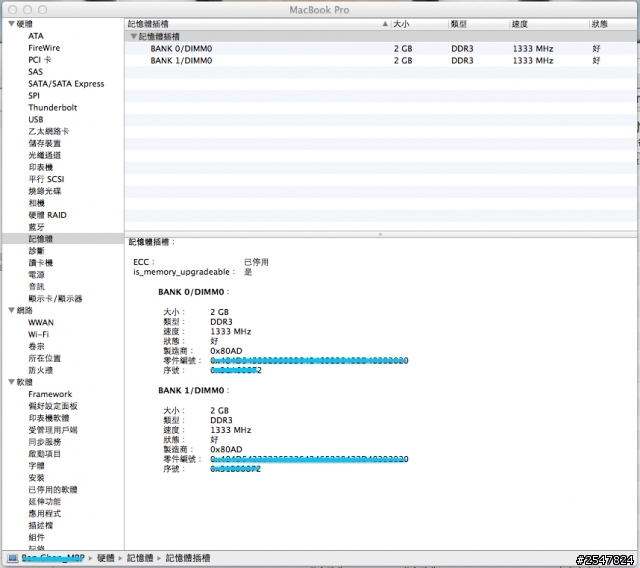Open 印表機 under the hardware section

click(x=40, y=167)
